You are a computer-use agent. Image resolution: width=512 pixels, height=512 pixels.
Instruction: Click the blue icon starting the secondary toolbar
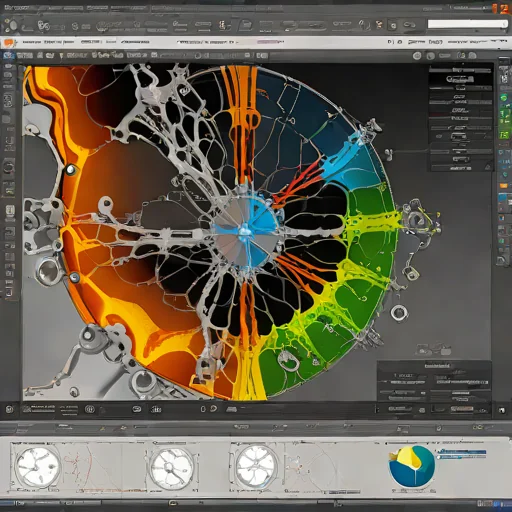8,56
